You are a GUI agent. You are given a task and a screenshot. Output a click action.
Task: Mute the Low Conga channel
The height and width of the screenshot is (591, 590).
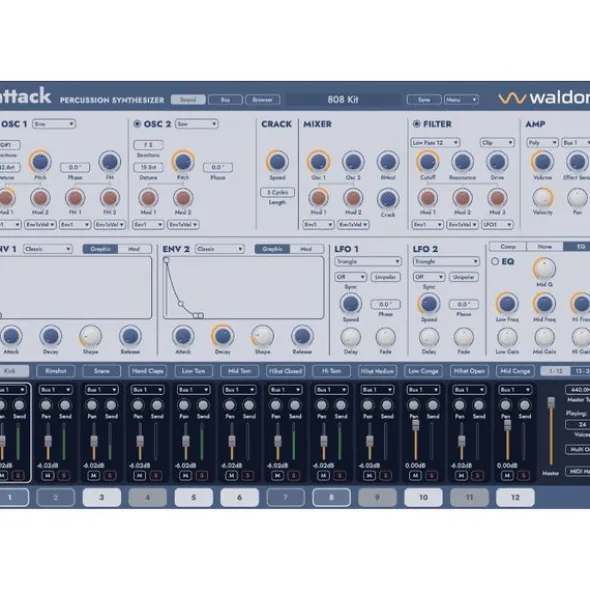(415, 476)
